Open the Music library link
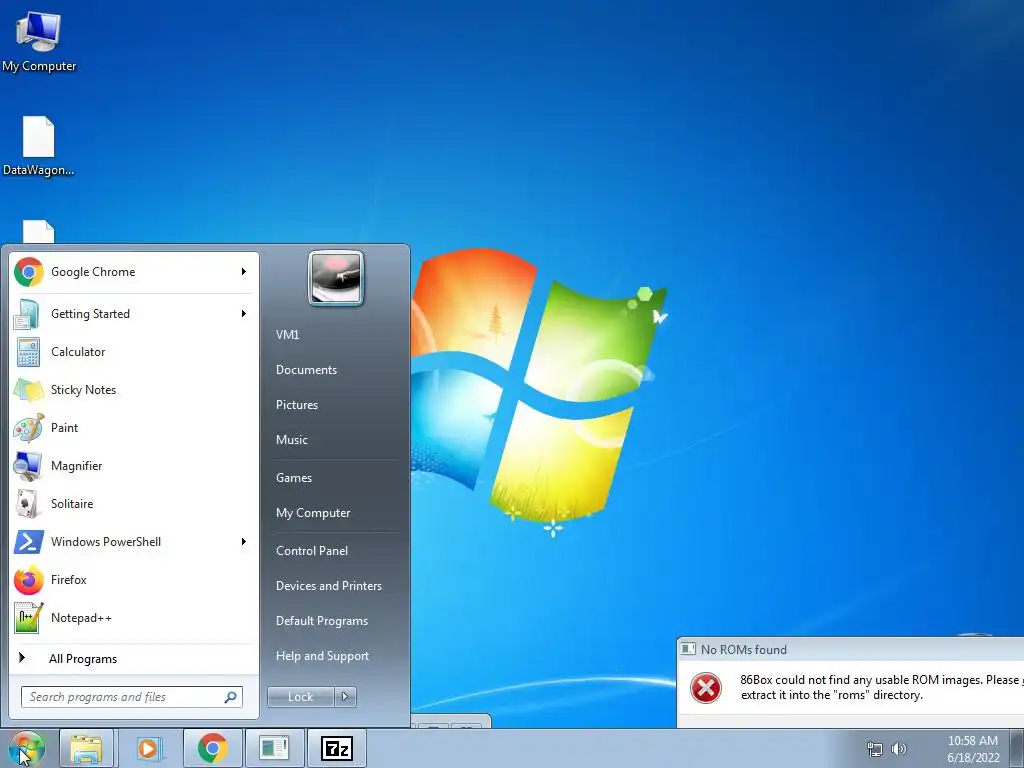 point(292,440)
